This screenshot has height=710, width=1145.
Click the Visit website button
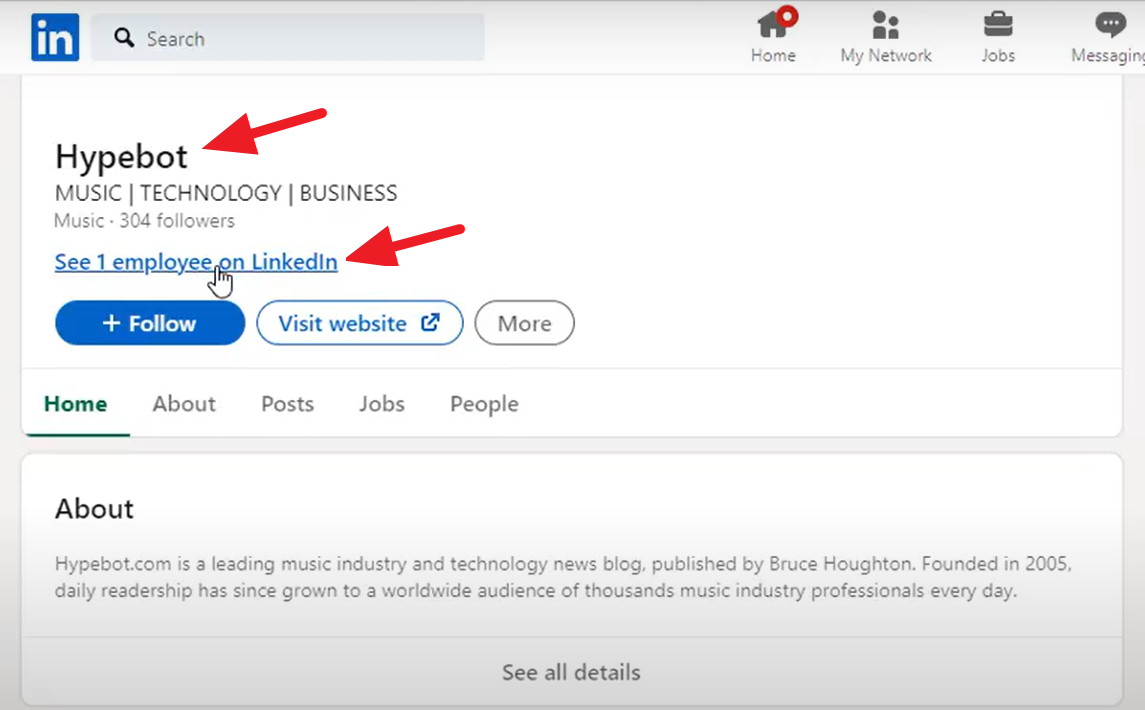click(x=359, y=323)
